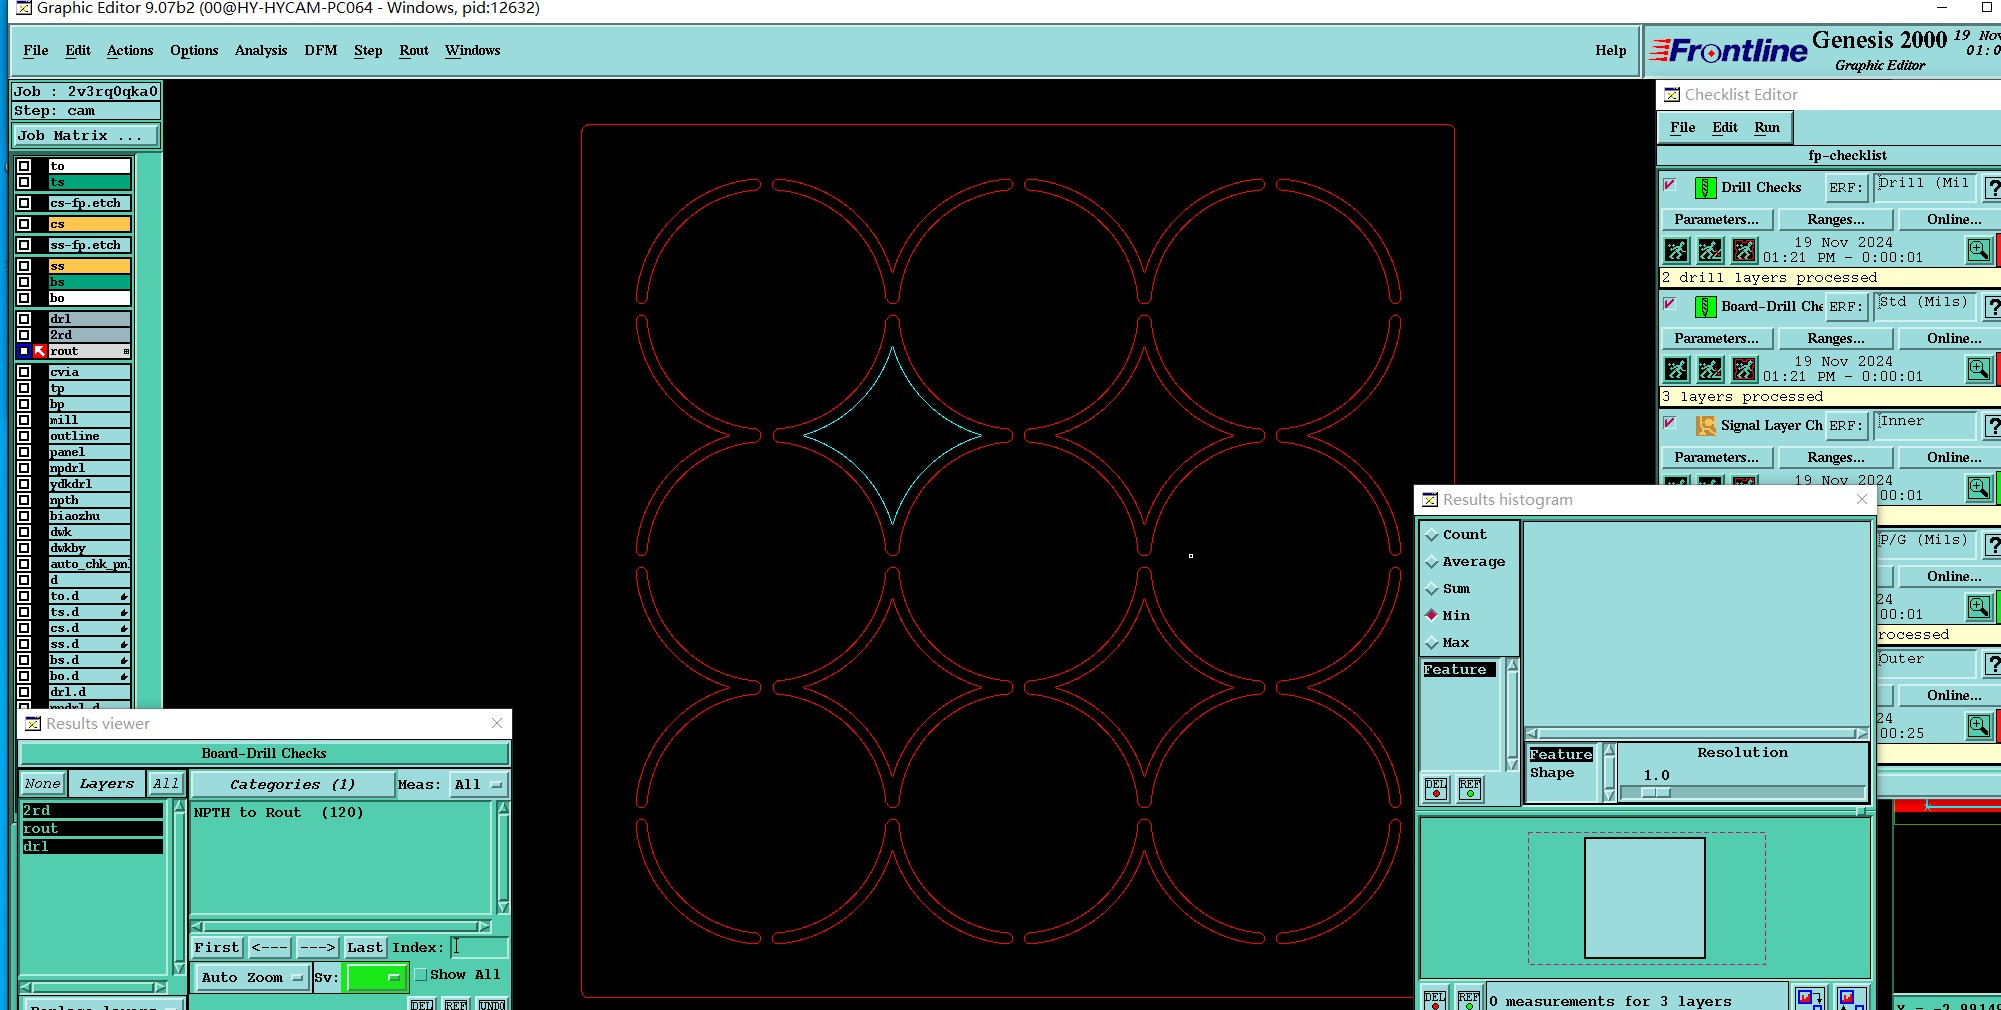Toggle the Drill Checks checkbox in the checklist
Image resolution: width=2001 pixels, height=1010 pixels.
coord(1669,185)
